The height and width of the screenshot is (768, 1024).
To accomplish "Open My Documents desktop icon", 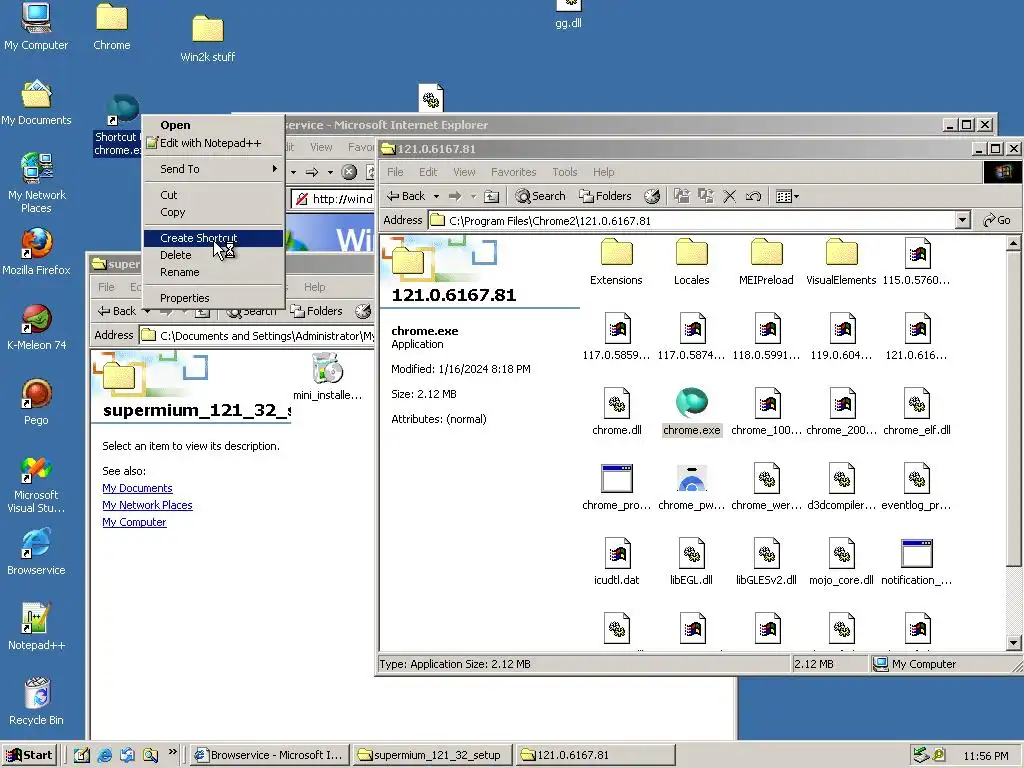I will [x=36, y=102].
